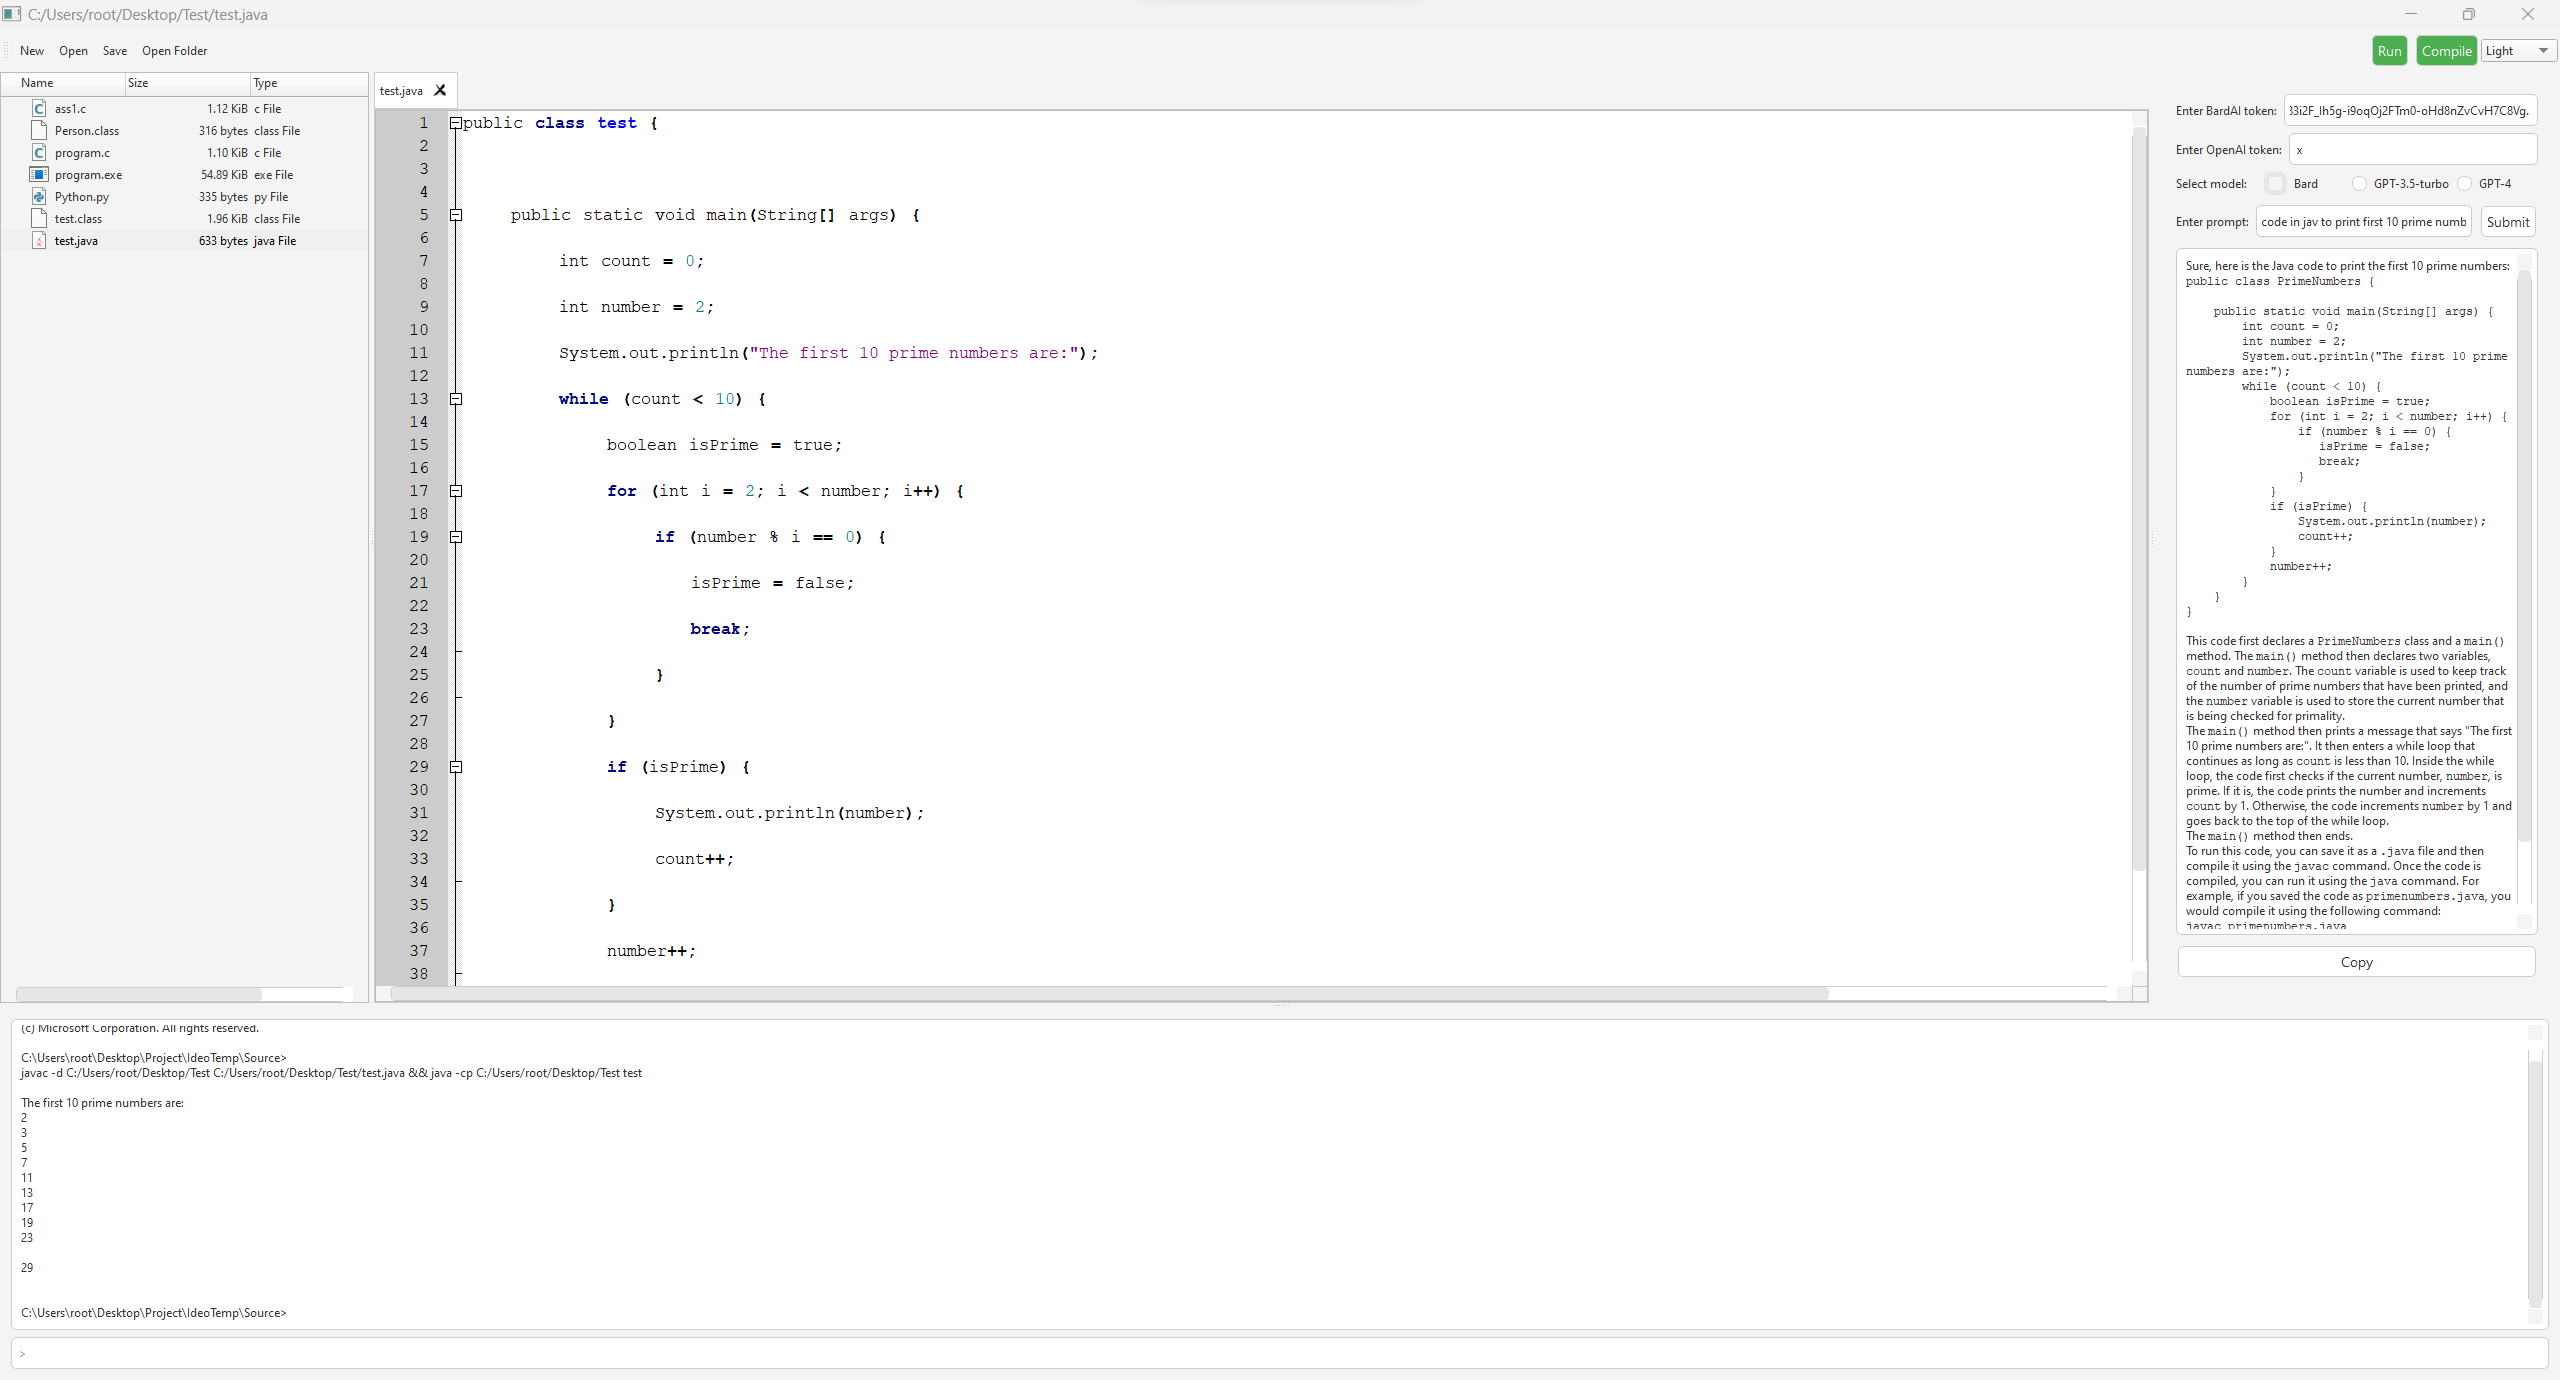Click the Run button to execute code
The image size is (2560, 1380).
[x=2390, y=49]
